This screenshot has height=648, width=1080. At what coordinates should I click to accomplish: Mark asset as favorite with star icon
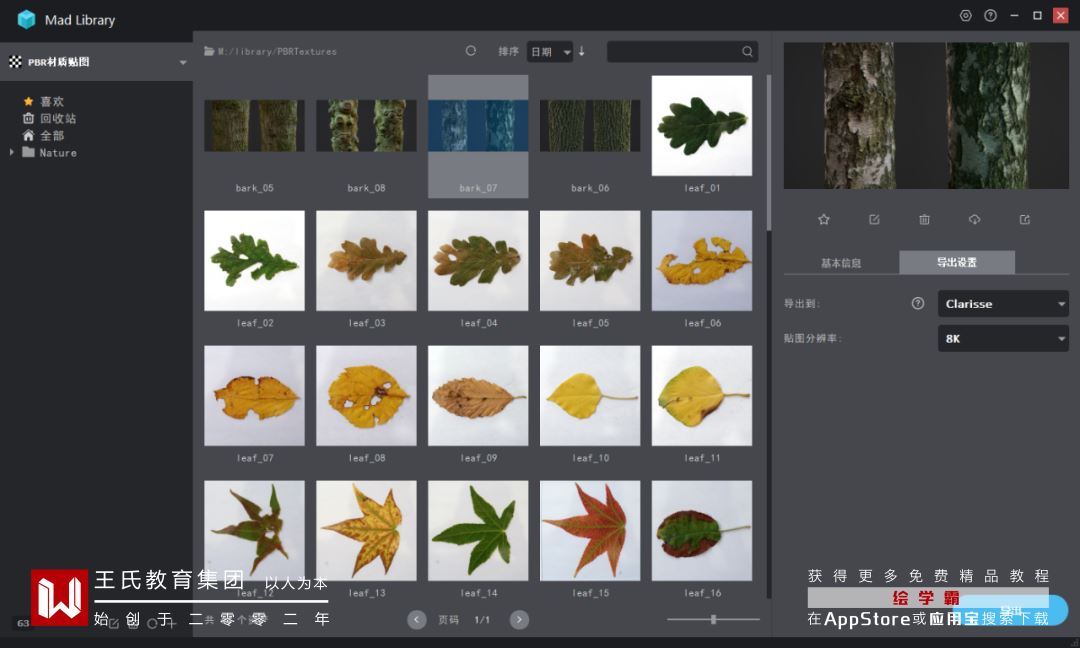pos(824,220)
